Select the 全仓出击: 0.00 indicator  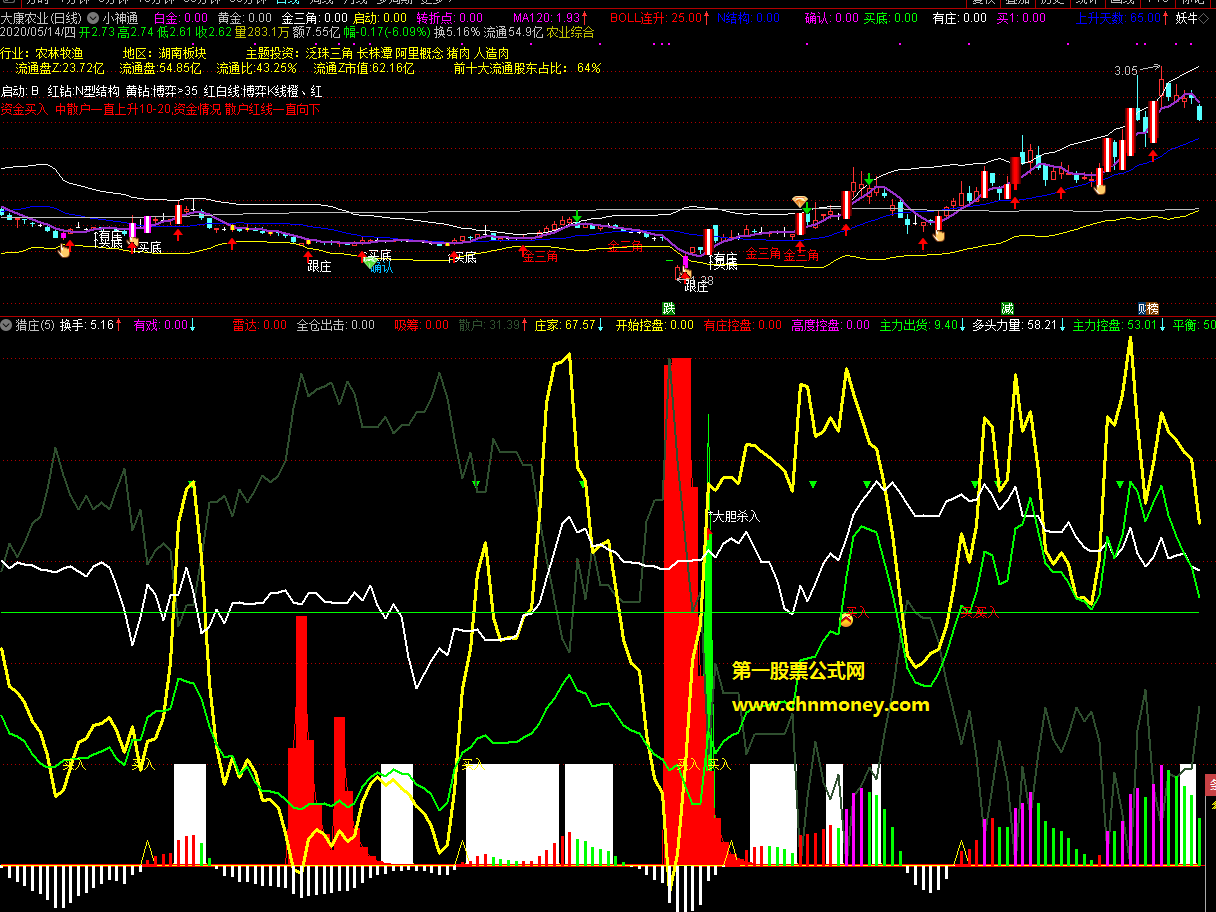click(335, 325)
